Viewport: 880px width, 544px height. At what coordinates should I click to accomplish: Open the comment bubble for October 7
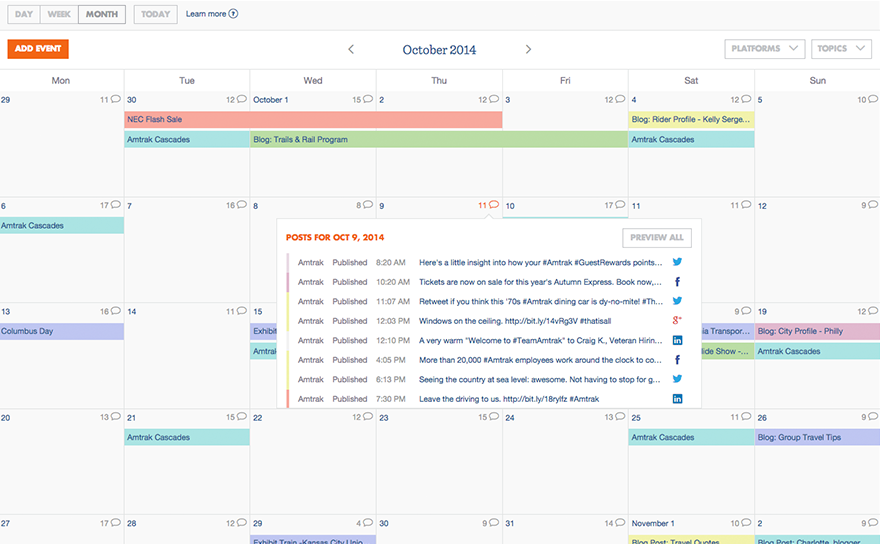tap(242, 205)
